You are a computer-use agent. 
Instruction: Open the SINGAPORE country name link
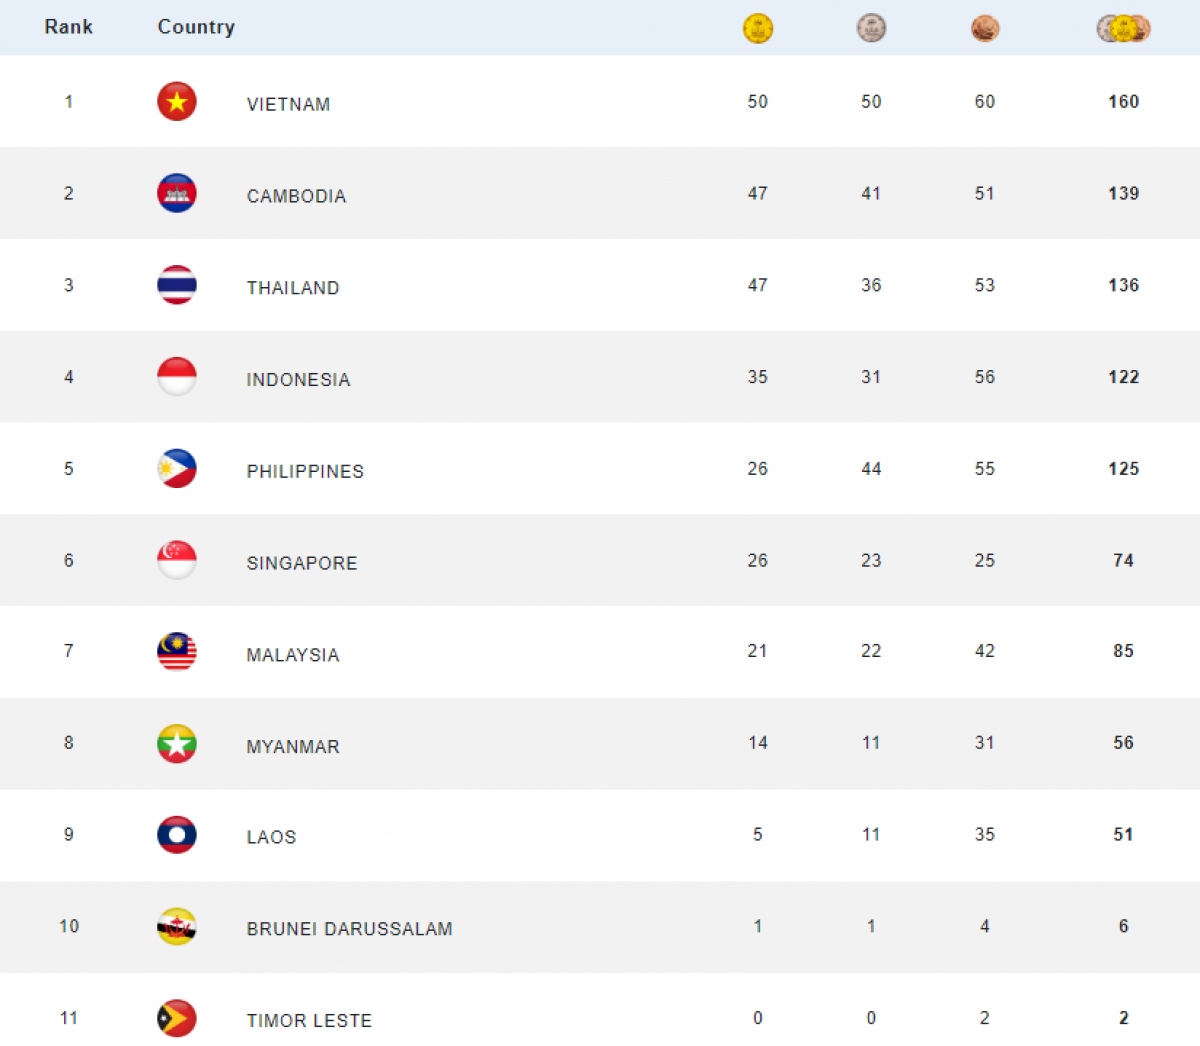point(302,564)
